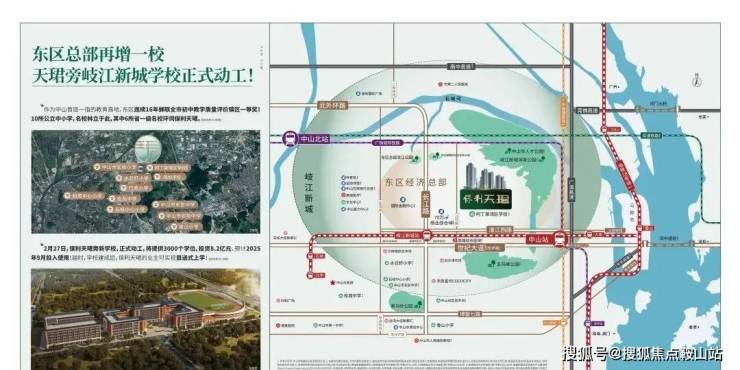Click the 东区经济总部 area label
740x370 pixels.
[x=415, y=182]
